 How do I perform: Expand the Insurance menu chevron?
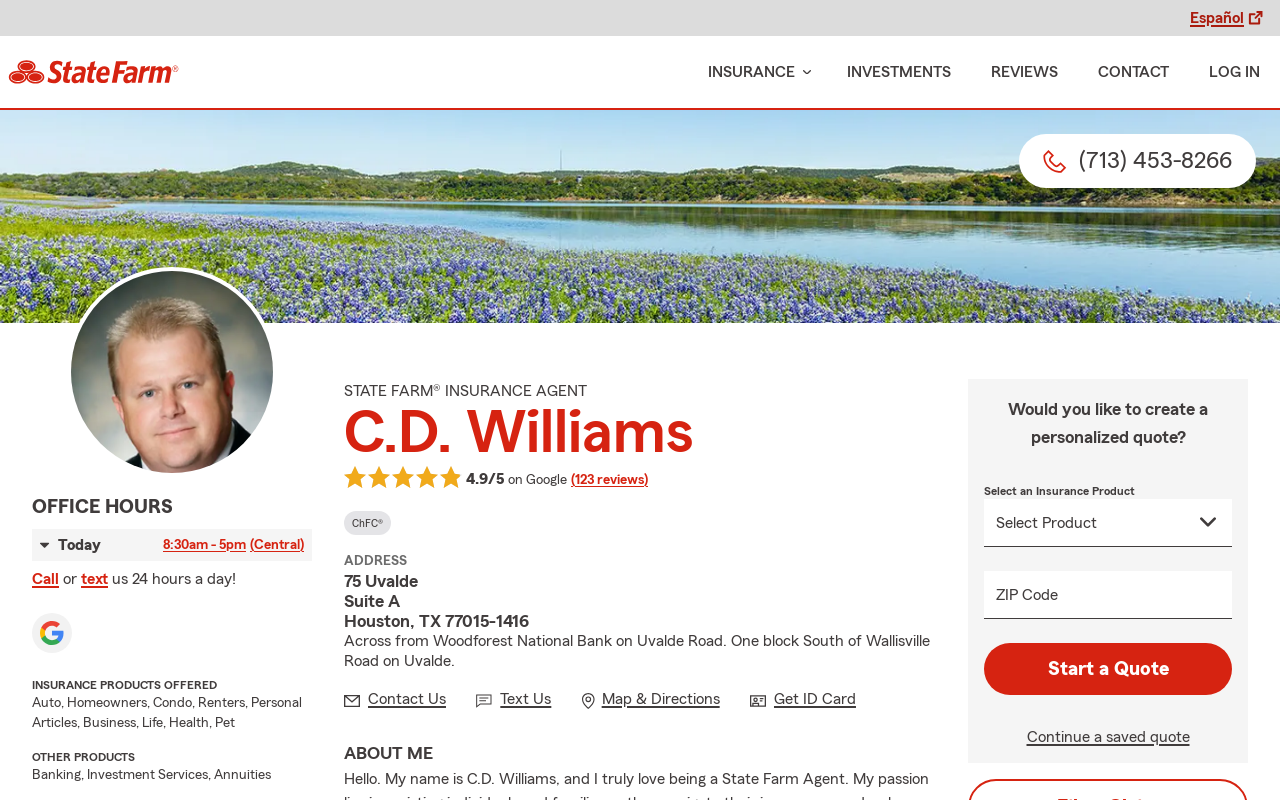pos(807,72)
